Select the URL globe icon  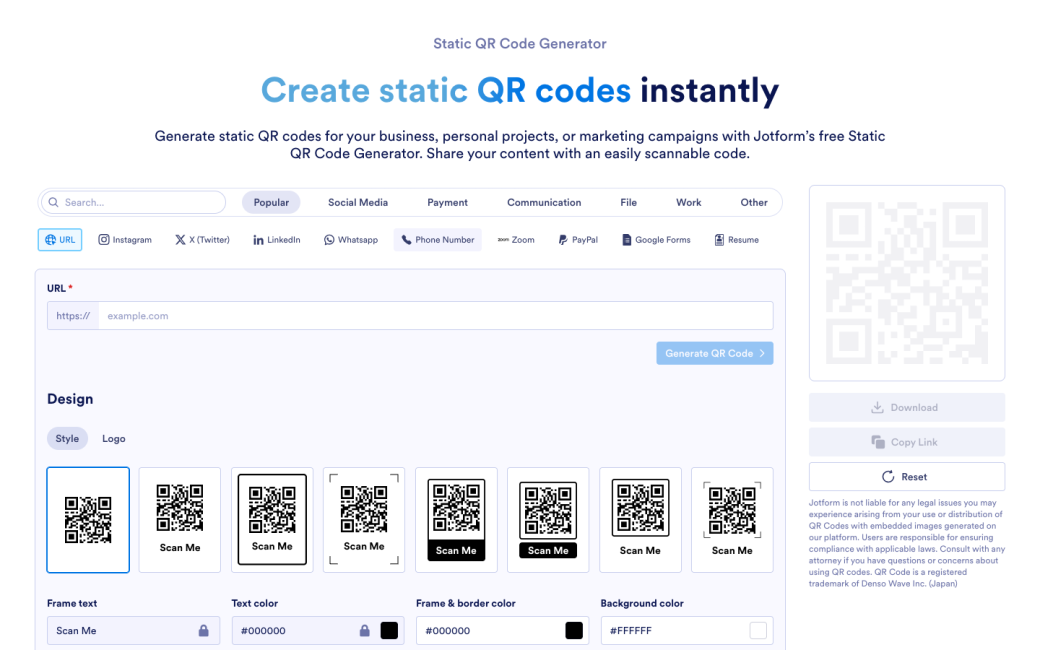pyautogui.click(x=50, y=239)
